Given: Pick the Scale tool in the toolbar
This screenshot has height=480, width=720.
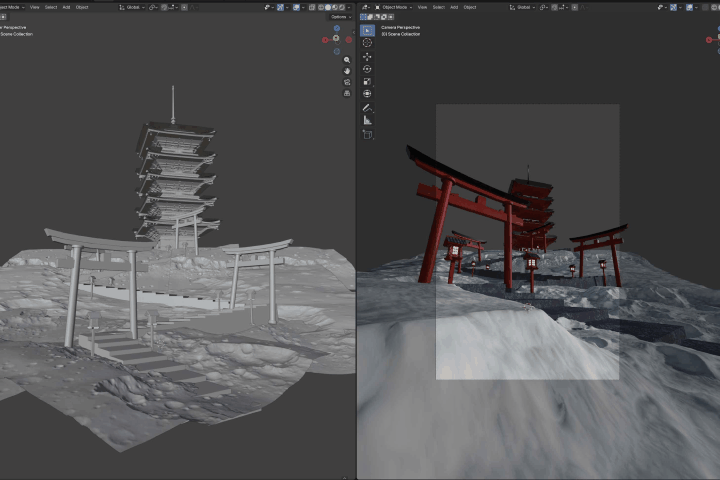Looking at the screenshot, I should point(367,81).
